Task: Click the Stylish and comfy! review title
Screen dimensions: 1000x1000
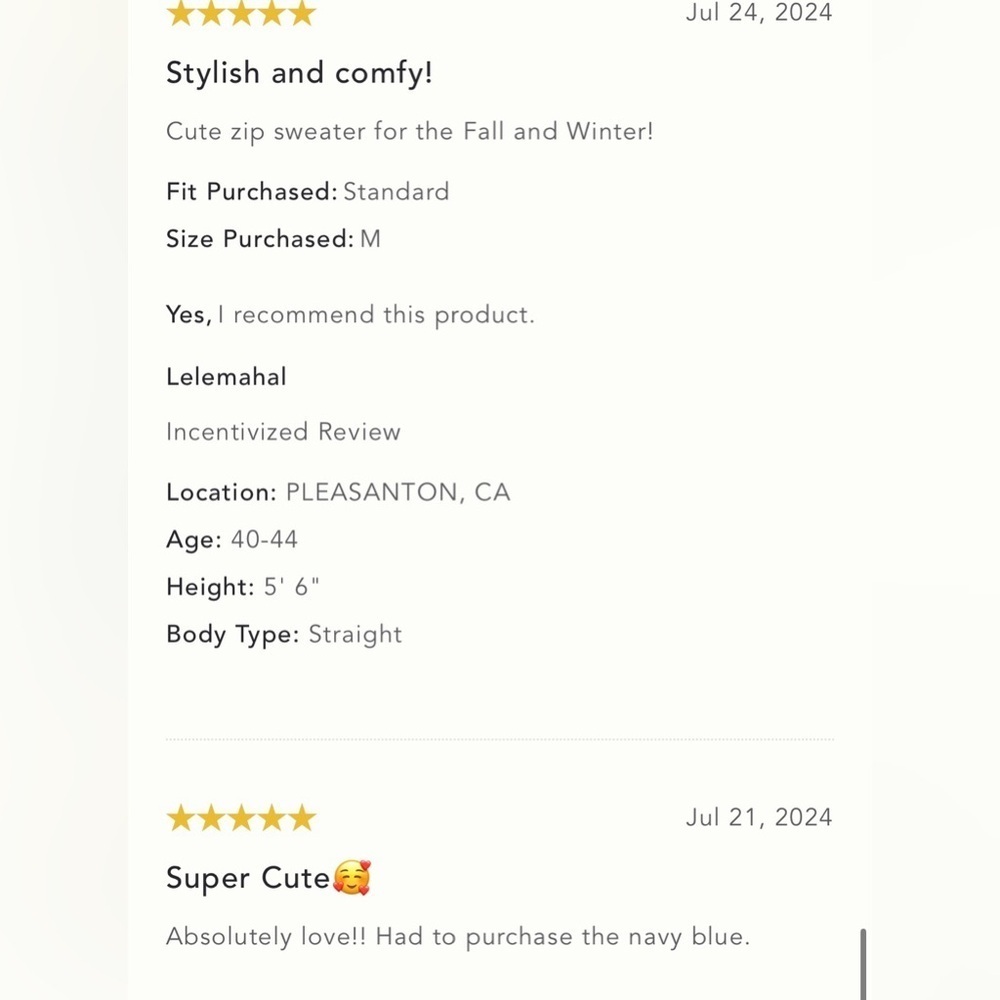Action: click(300, 73)
